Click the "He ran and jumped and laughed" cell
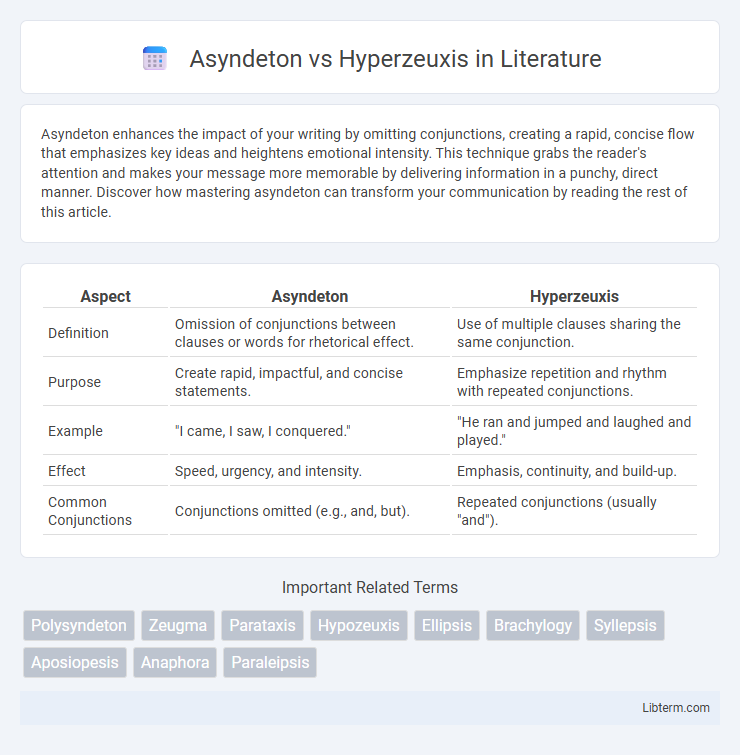This screenshot has height=755, width=740. coord(574,431)
